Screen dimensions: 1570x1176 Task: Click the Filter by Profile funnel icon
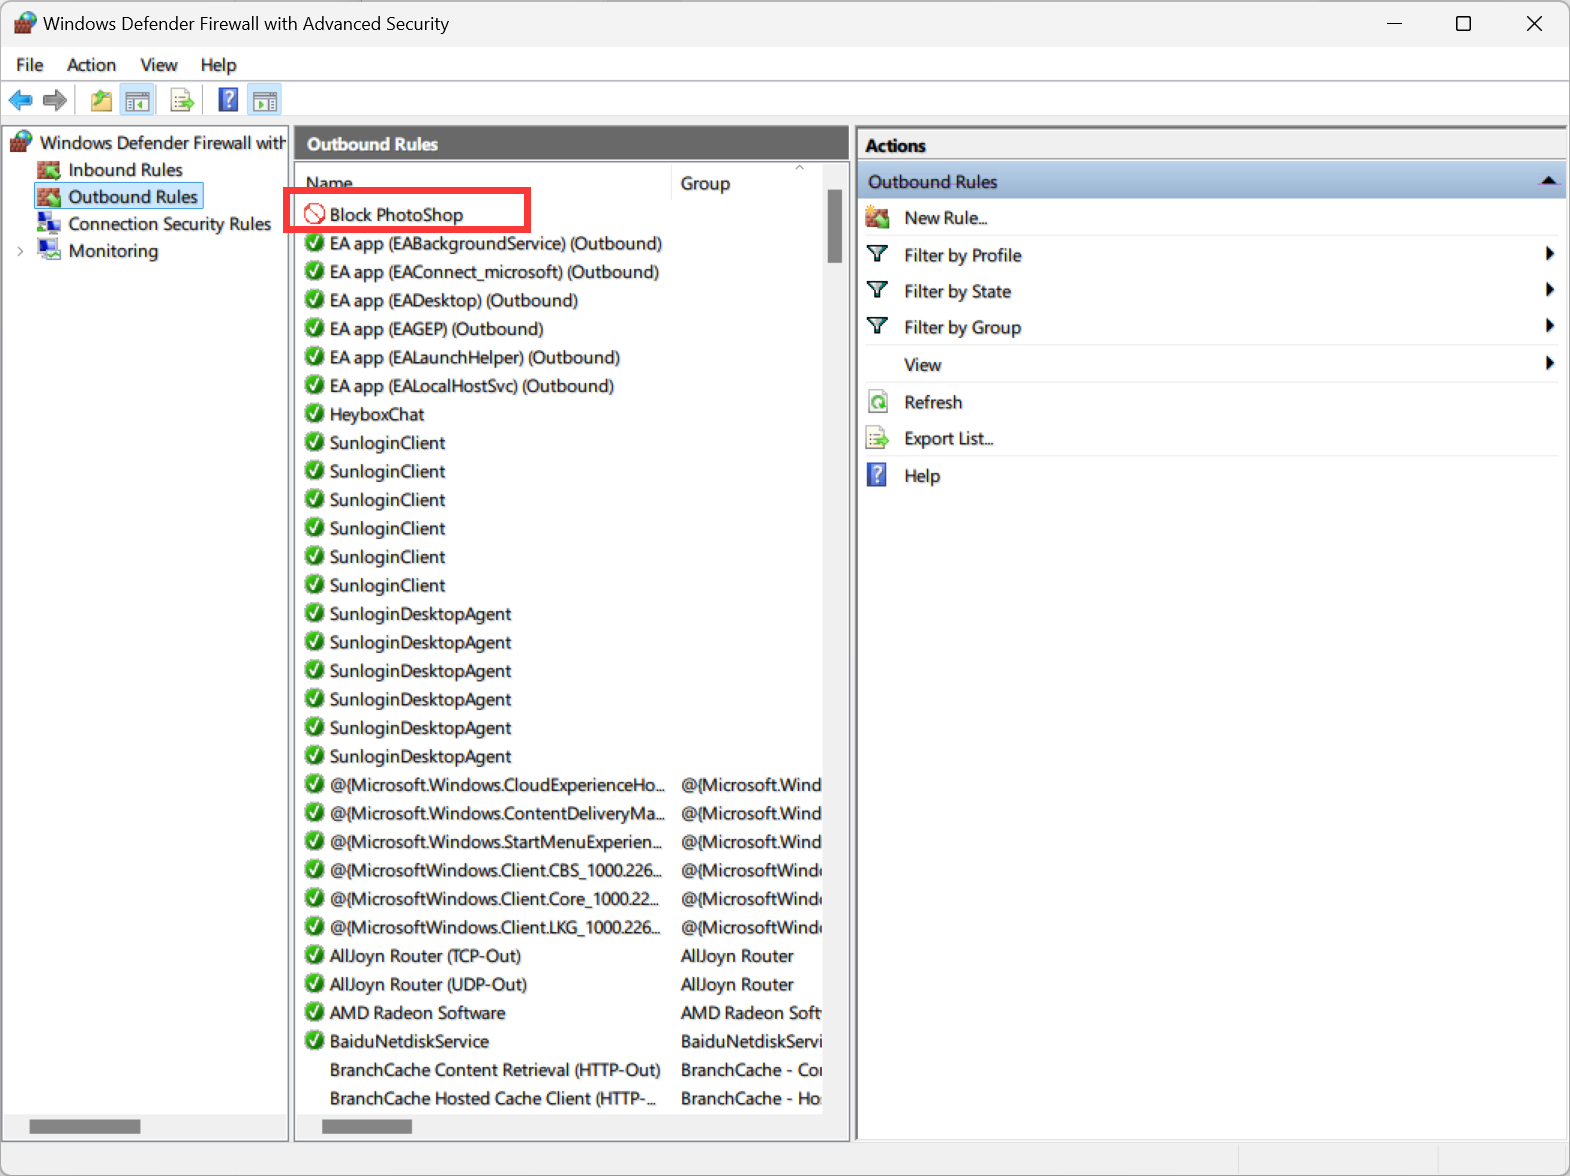(x=877, y=254)
